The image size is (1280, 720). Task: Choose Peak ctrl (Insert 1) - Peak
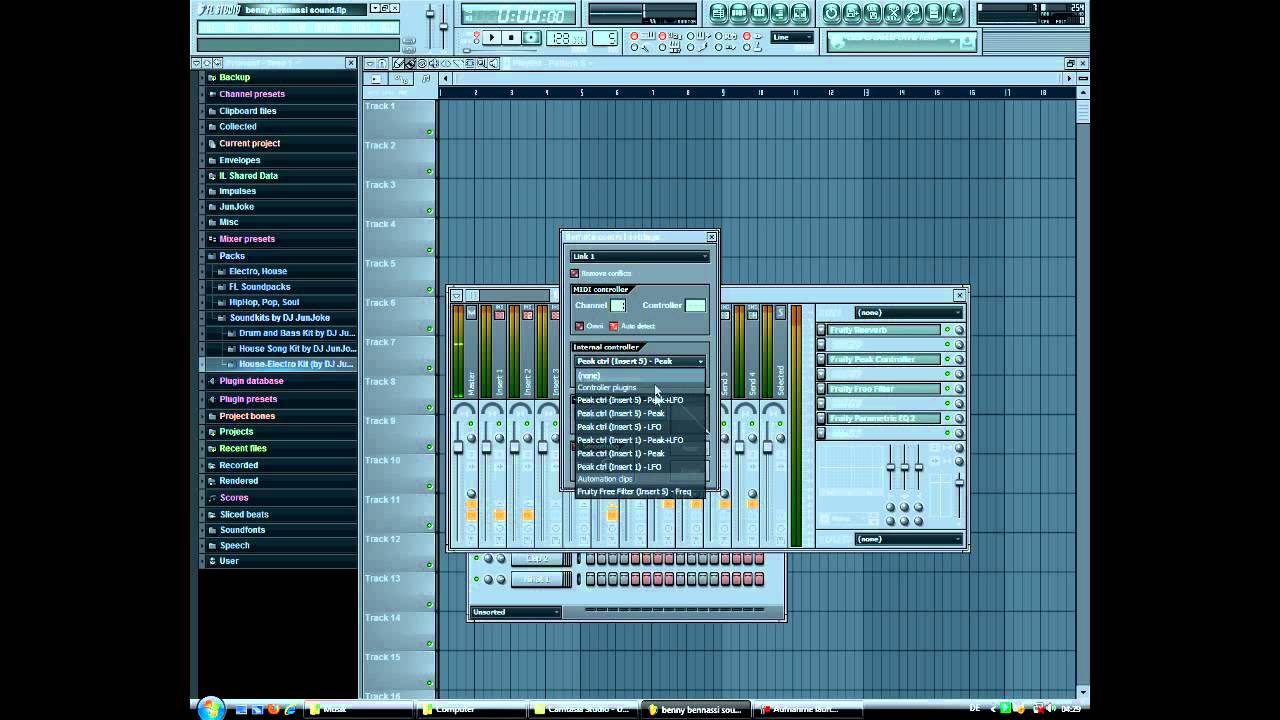tap(640, 454)
